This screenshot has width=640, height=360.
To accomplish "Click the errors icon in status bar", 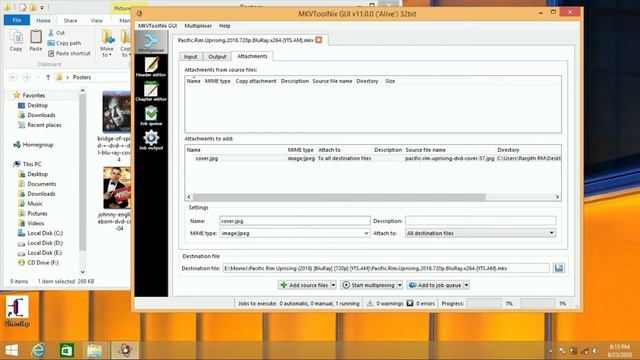I will [x=410, y=303].
